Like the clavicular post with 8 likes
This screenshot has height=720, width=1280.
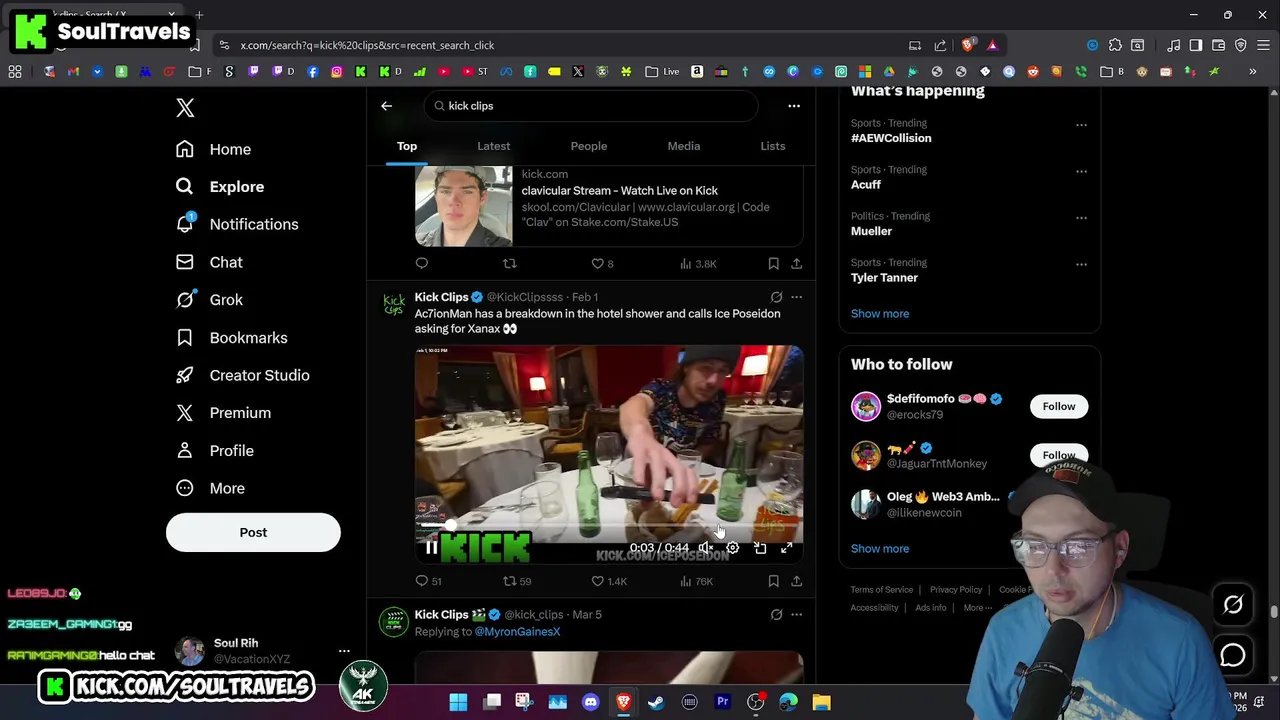(x=602, y=264)
